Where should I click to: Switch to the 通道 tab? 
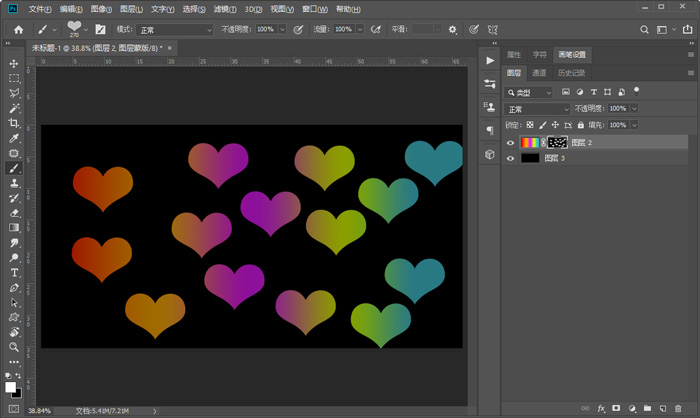click(540, 73)
